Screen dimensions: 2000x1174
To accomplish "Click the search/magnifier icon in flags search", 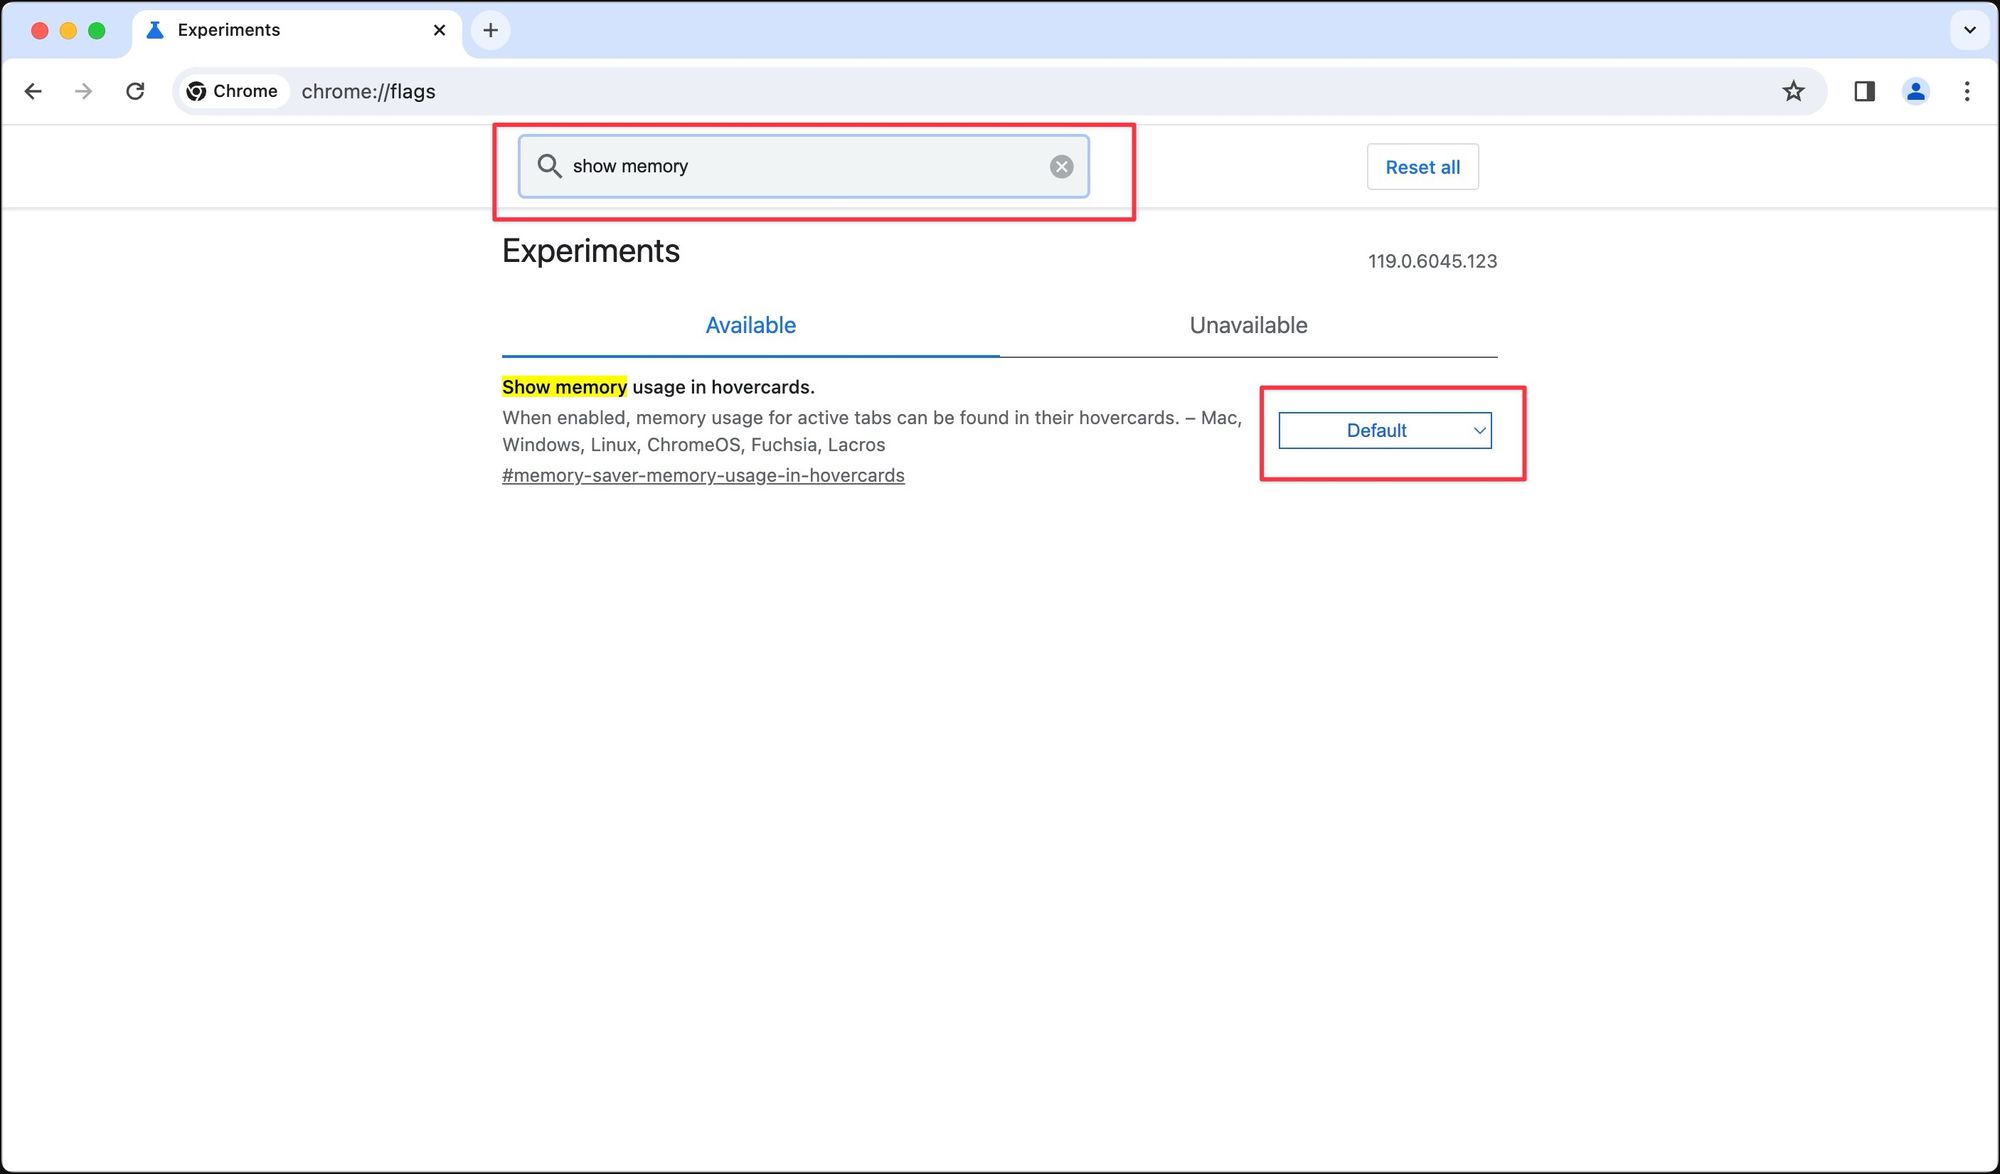I will (x=549, y=165).
